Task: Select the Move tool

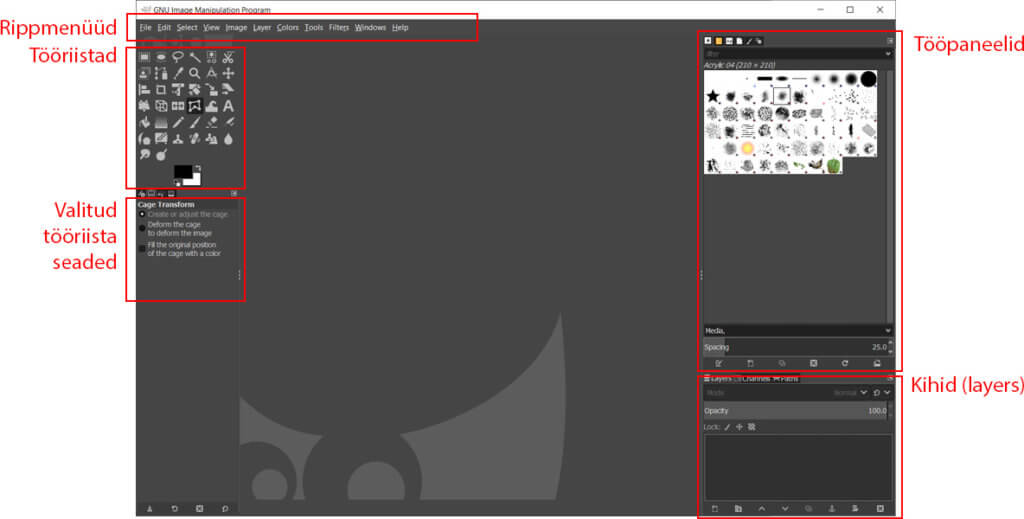Action: [x=228, y=73]
